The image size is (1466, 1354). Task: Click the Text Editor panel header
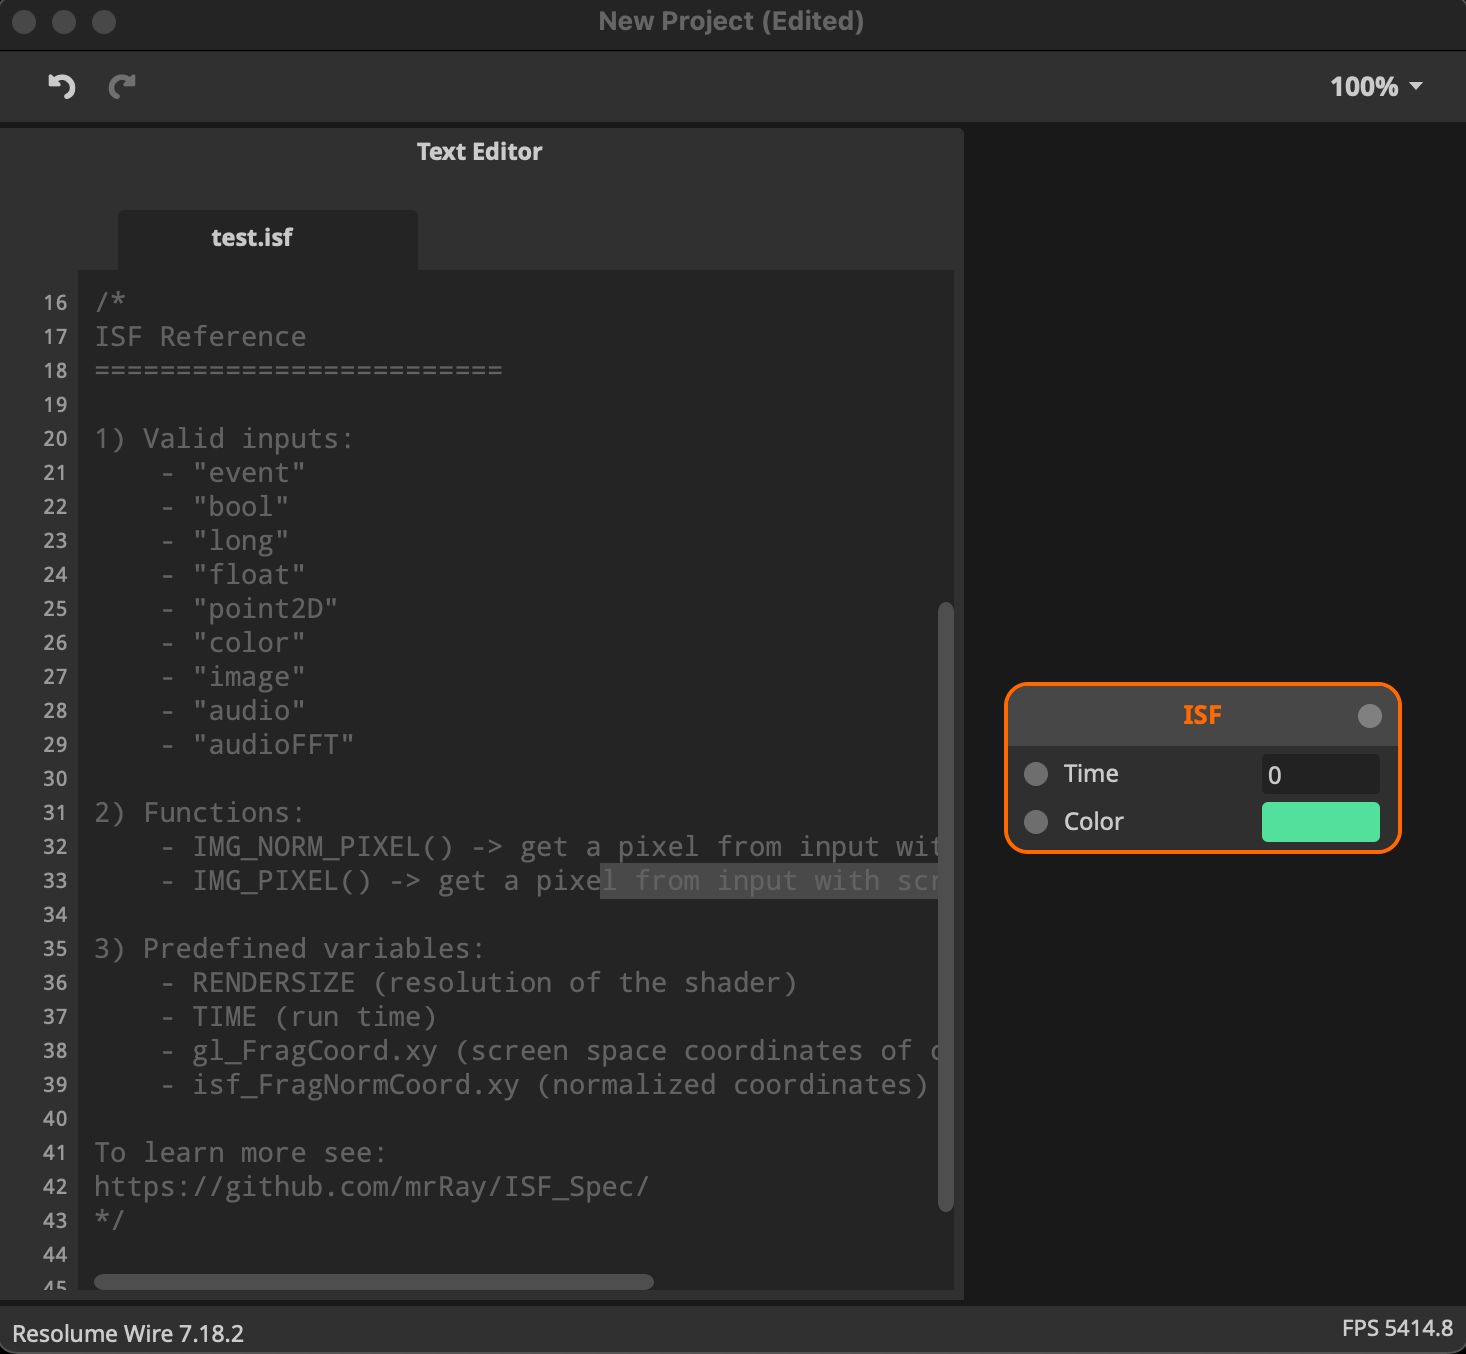point(479,152)
